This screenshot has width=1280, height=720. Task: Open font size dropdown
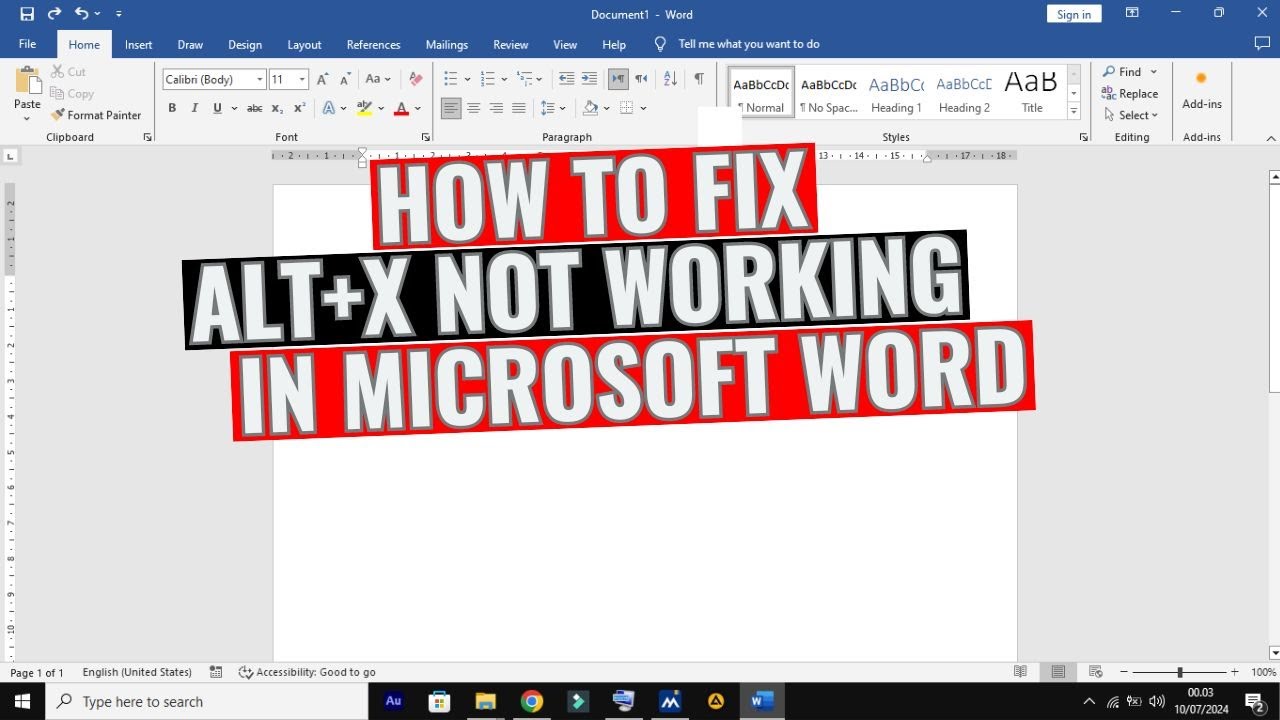[x=302, y=79]
